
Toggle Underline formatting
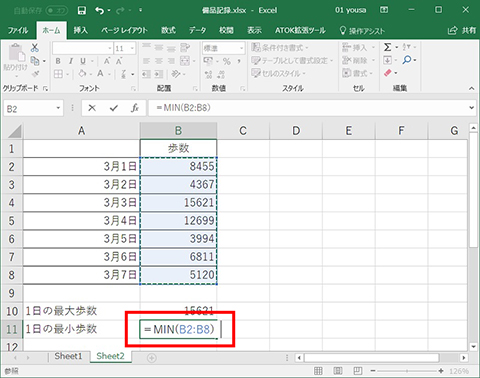83,61
